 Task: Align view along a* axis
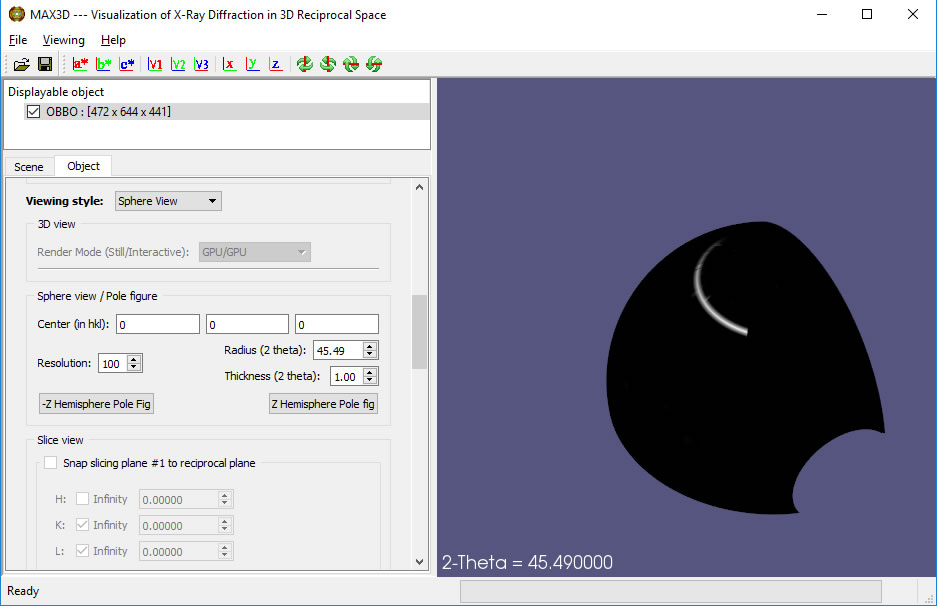click(x=81, y=64)
